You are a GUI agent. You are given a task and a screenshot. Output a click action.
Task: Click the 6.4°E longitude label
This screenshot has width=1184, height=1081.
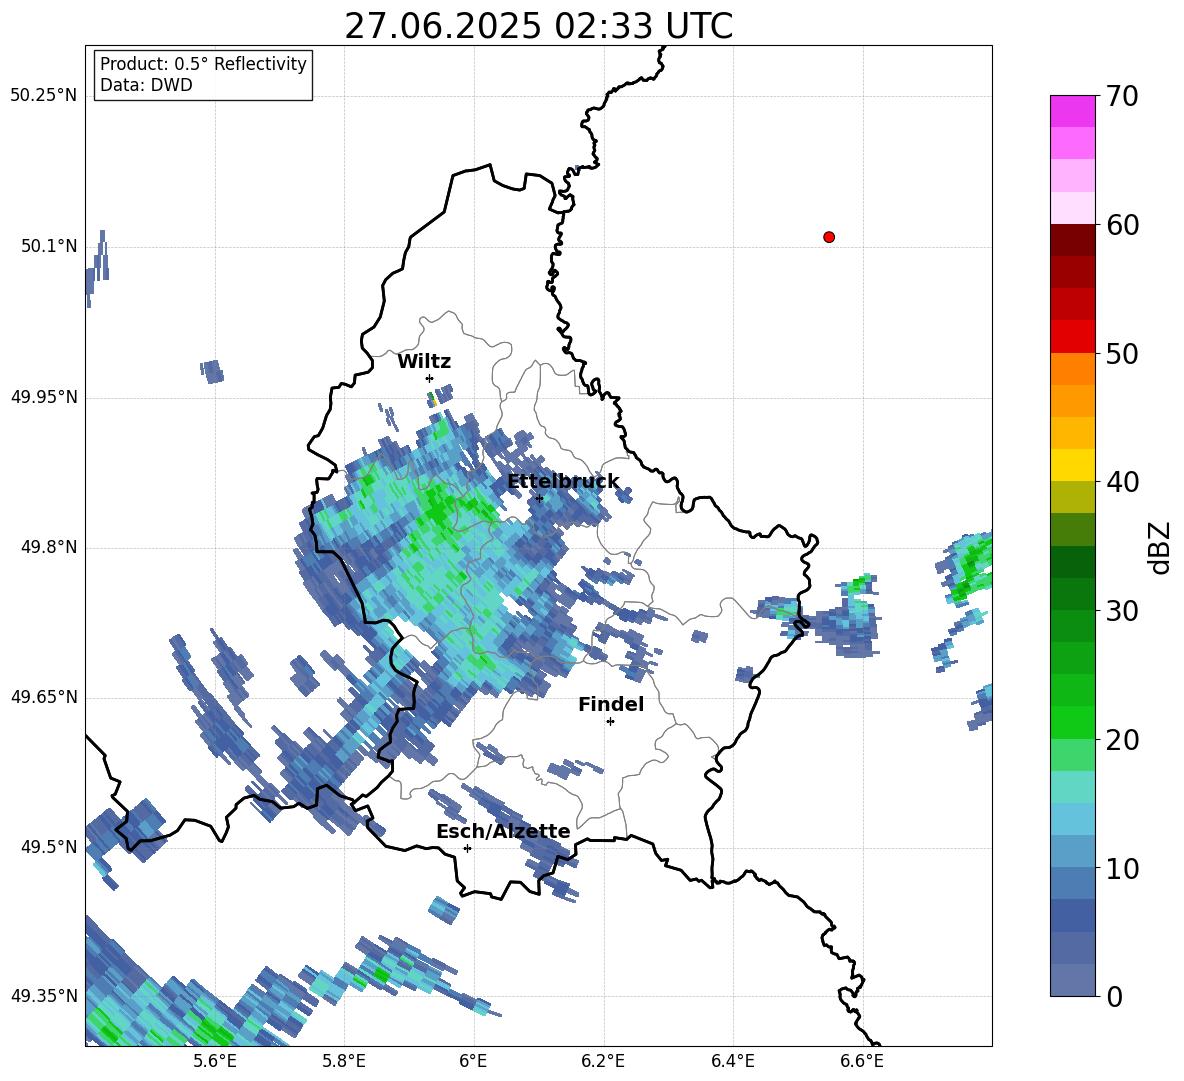point(732,1061)
